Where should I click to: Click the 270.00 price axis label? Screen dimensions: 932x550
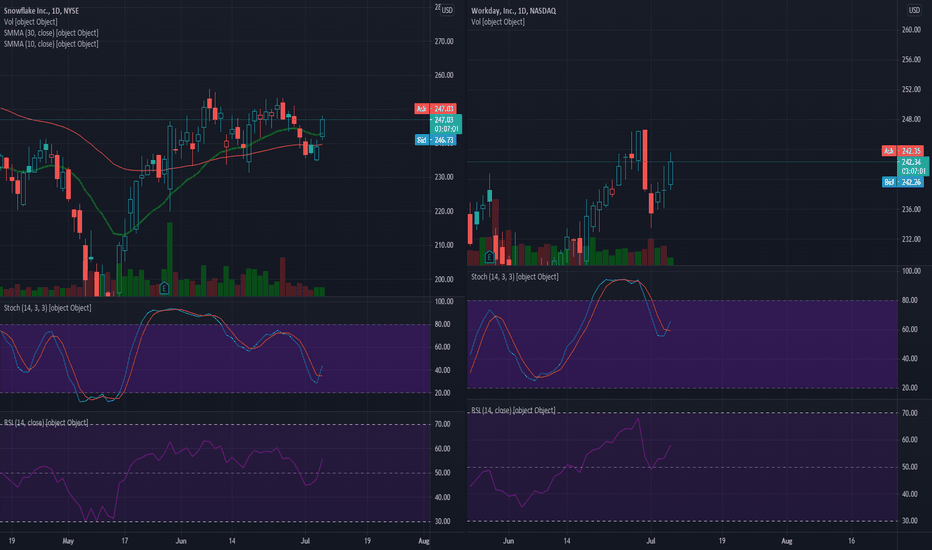coord(444,42)
